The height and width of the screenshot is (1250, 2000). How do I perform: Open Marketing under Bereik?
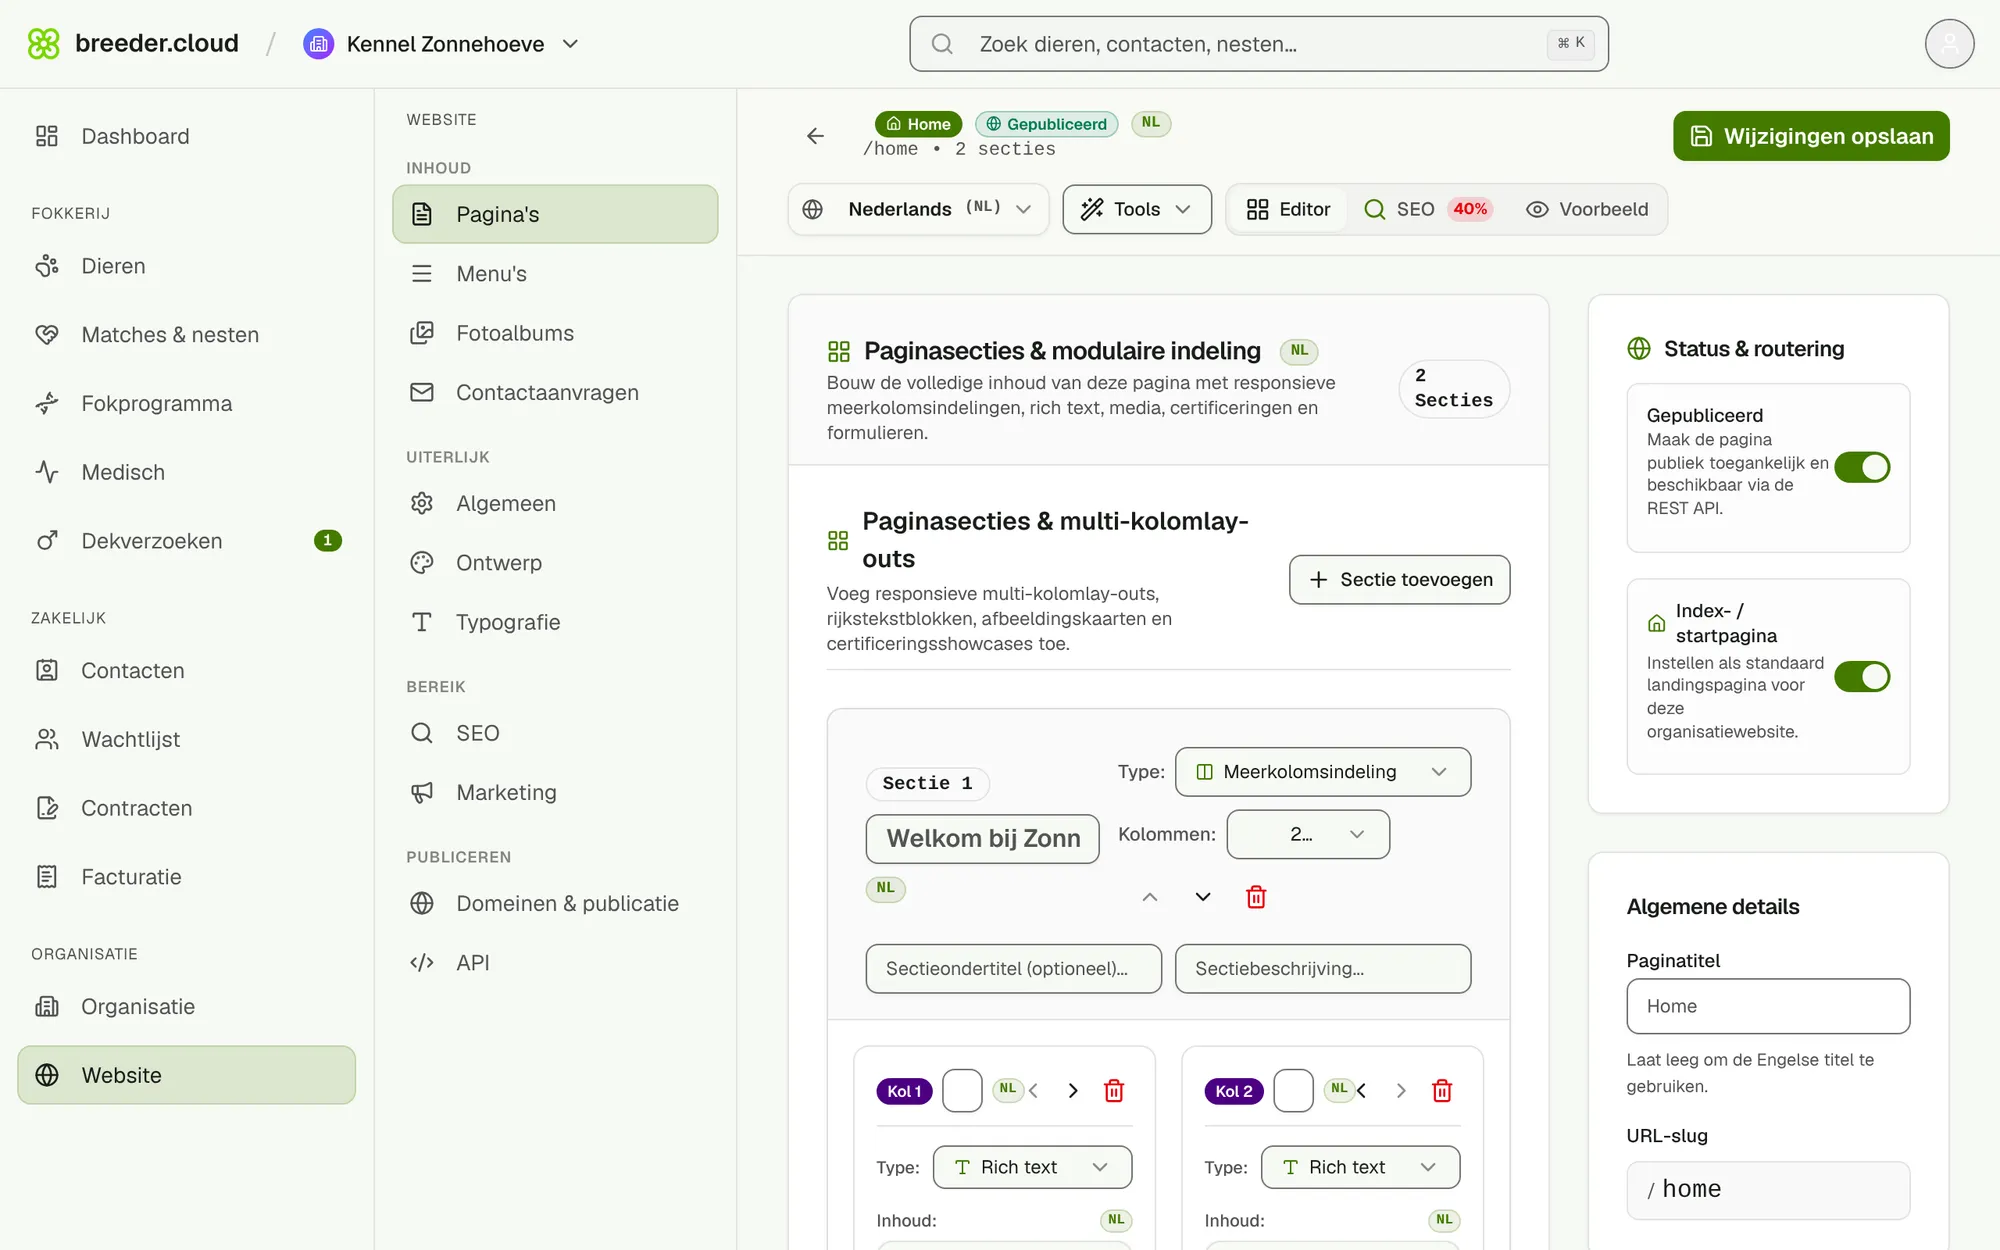pyautogui.click(x=555, y=793)
